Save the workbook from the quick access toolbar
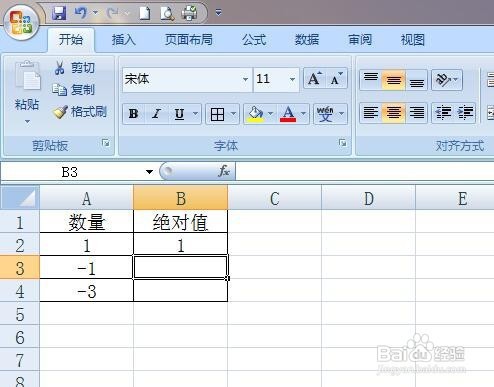 (x=59, y=13)
